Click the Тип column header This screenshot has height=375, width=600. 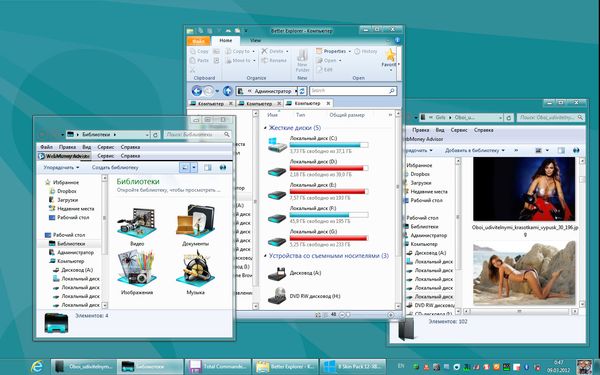tap(300, 115)
